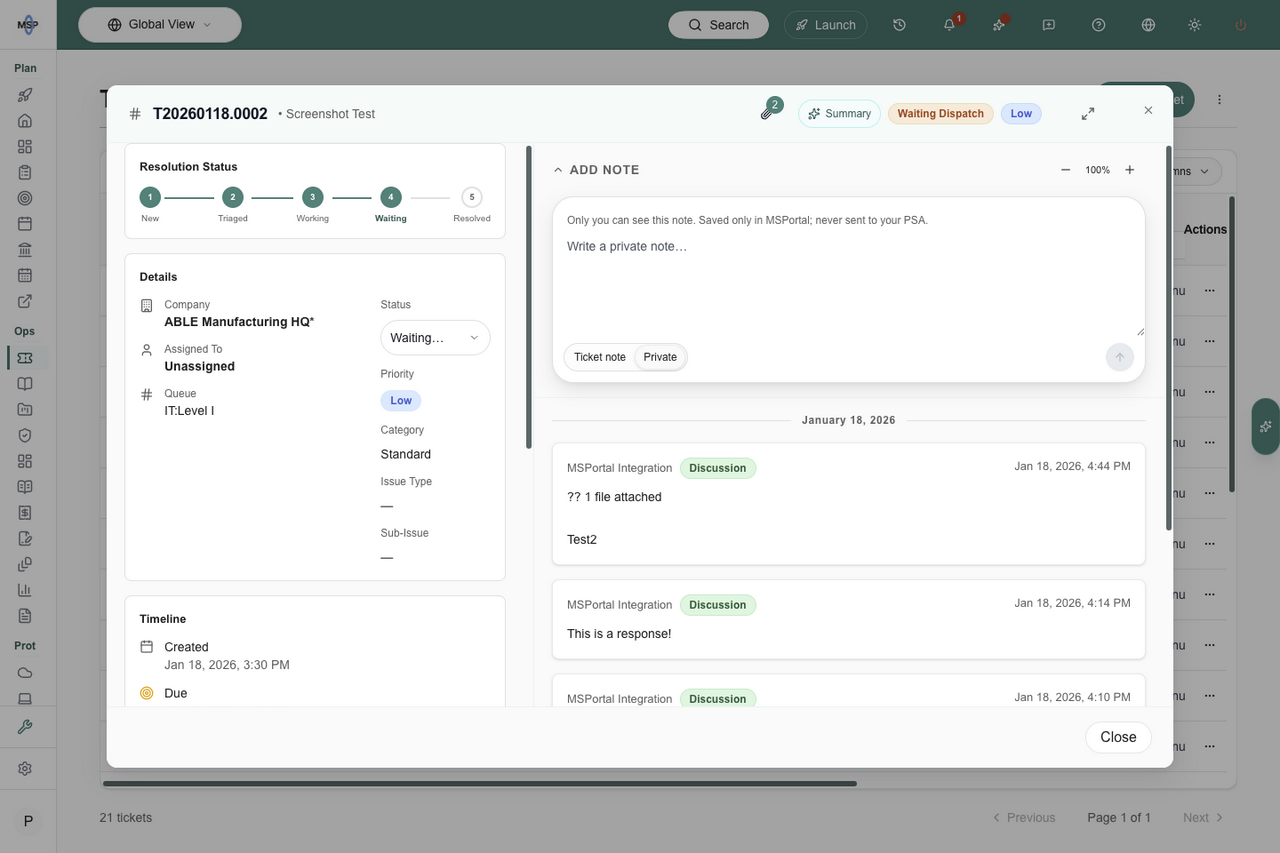This screenshot has height=853, width=1280.
Task: Expand the ticket modal to full screen
Action: click(x=1088, y=114)
